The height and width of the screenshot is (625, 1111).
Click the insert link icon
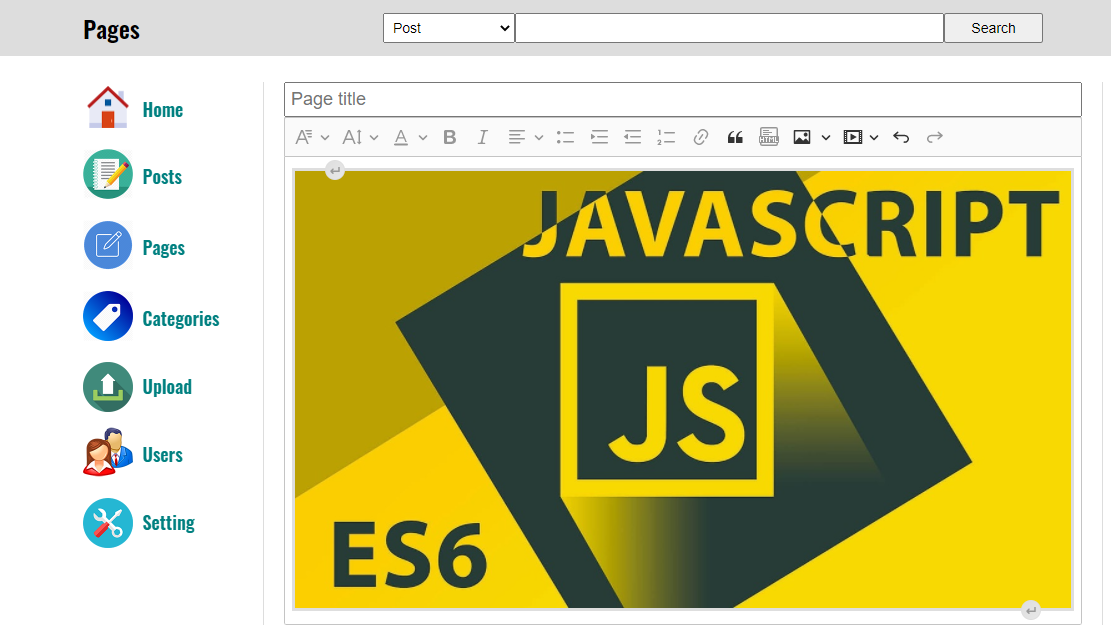tap(701, 137)
